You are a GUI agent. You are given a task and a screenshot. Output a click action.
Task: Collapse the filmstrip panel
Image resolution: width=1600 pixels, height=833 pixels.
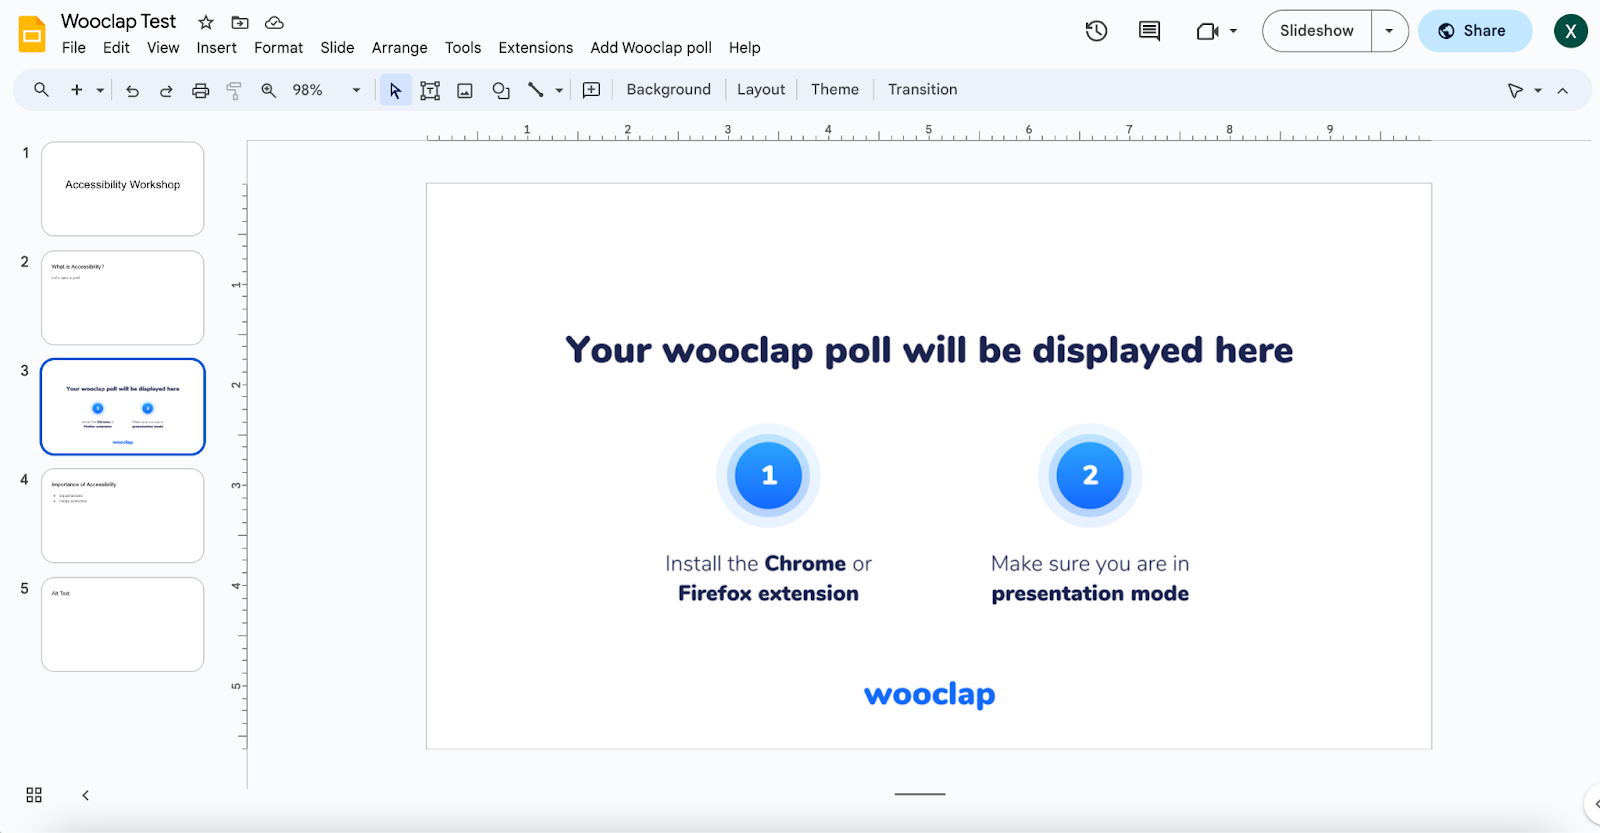[85, 795]
